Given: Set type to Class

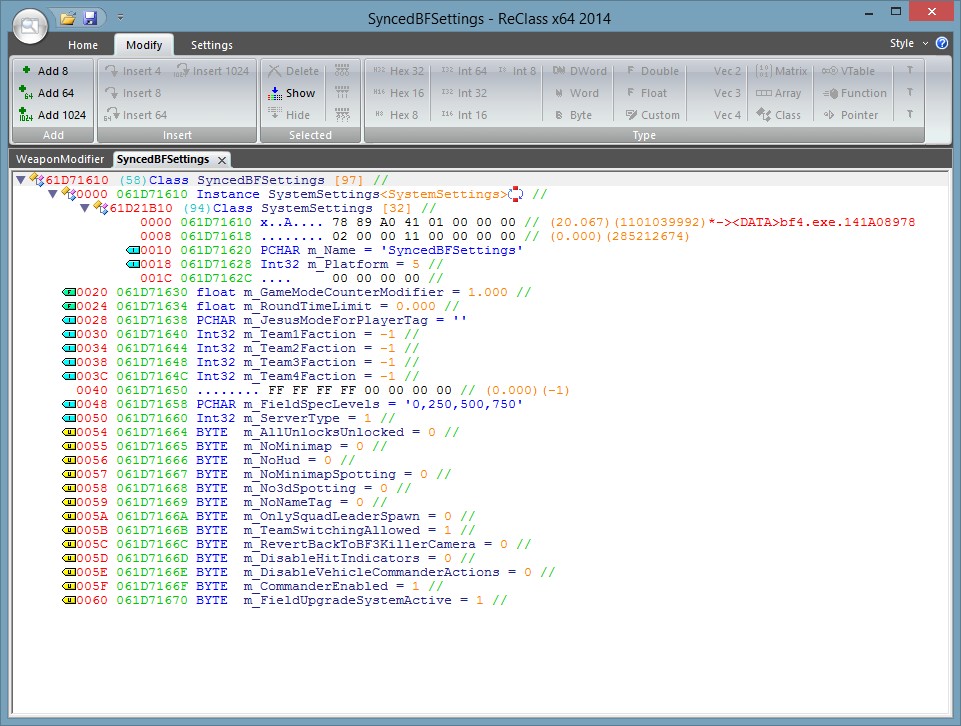Looking at the screenshot, I should pos(778,115).
